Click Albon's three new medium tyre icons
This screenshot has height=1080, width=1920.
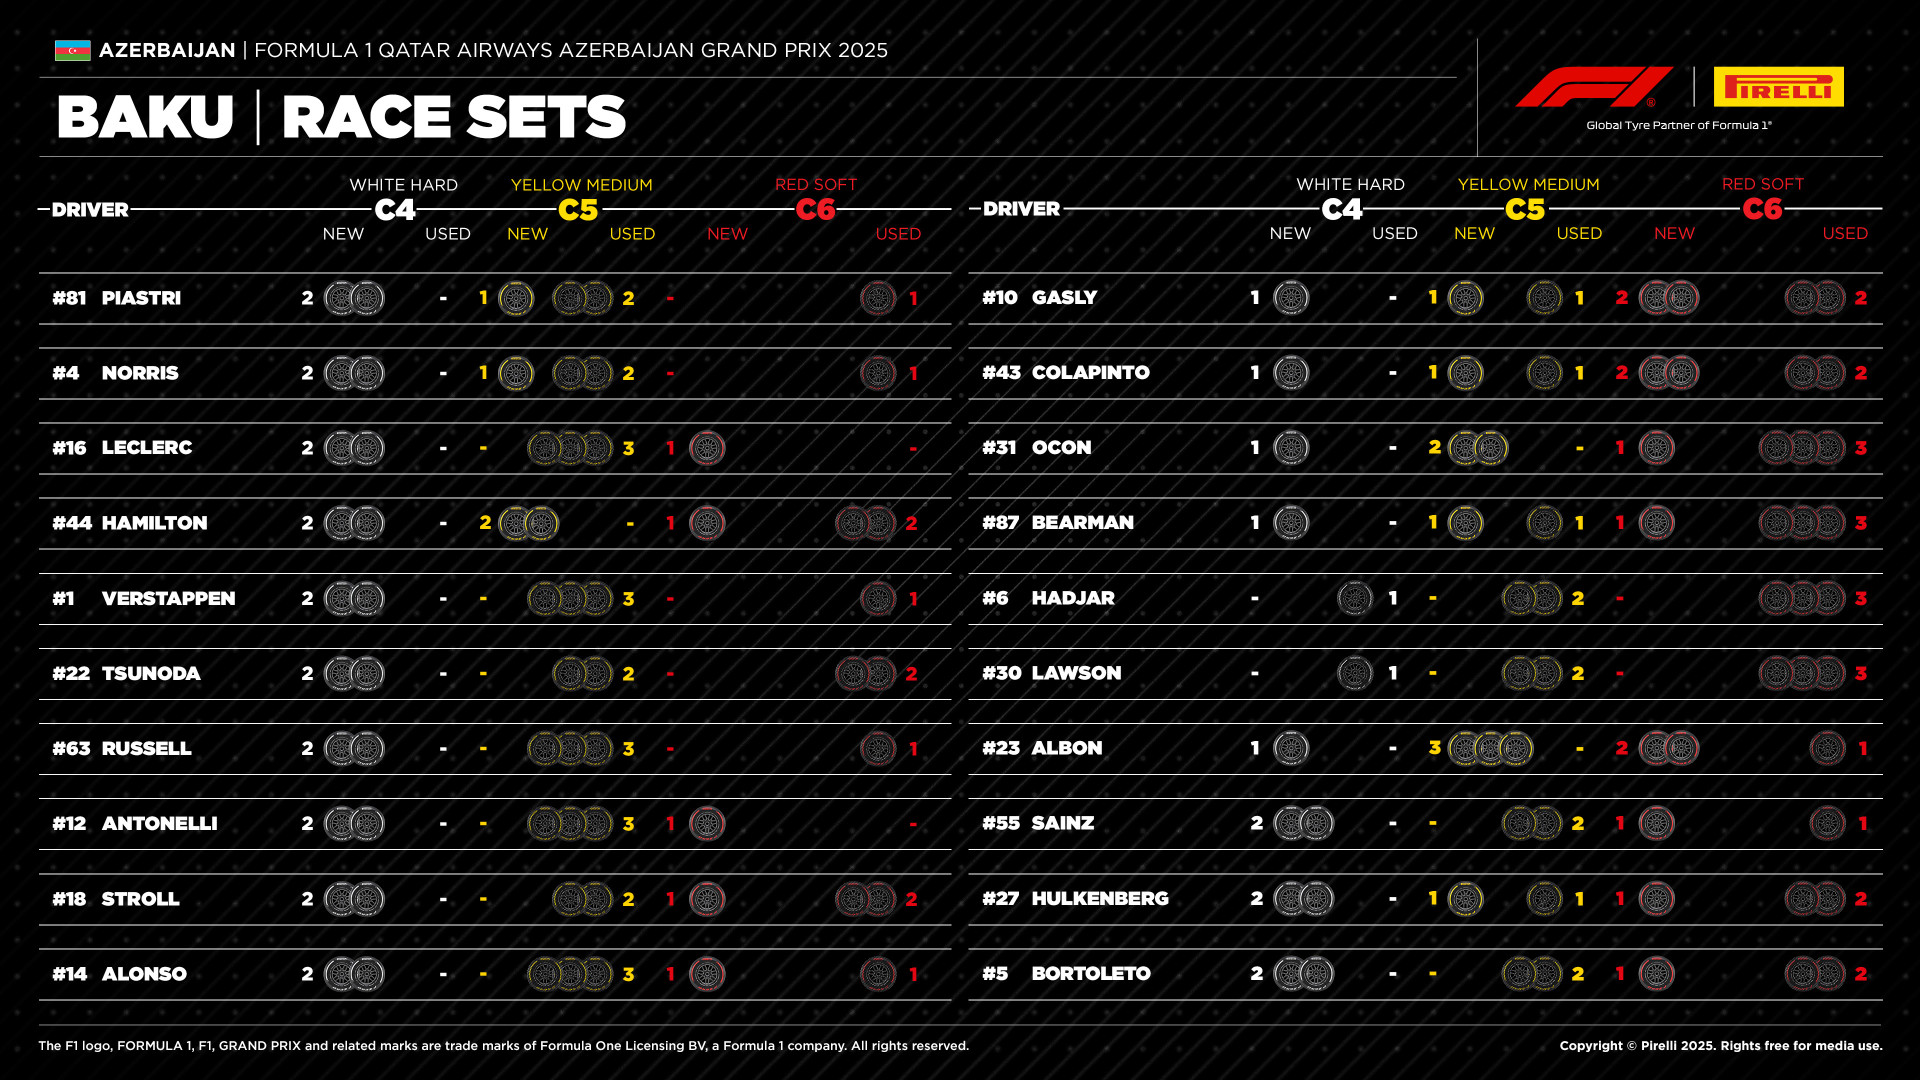tap(1490, 748)
